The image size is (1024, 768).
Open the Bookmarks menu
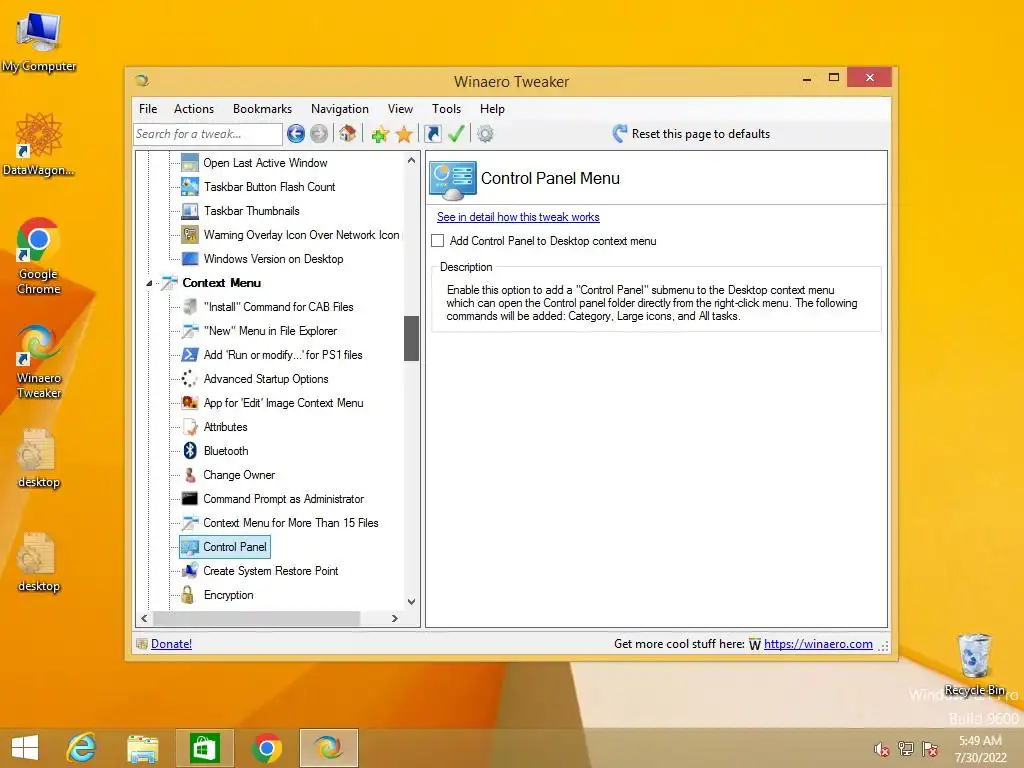point(262,109)
